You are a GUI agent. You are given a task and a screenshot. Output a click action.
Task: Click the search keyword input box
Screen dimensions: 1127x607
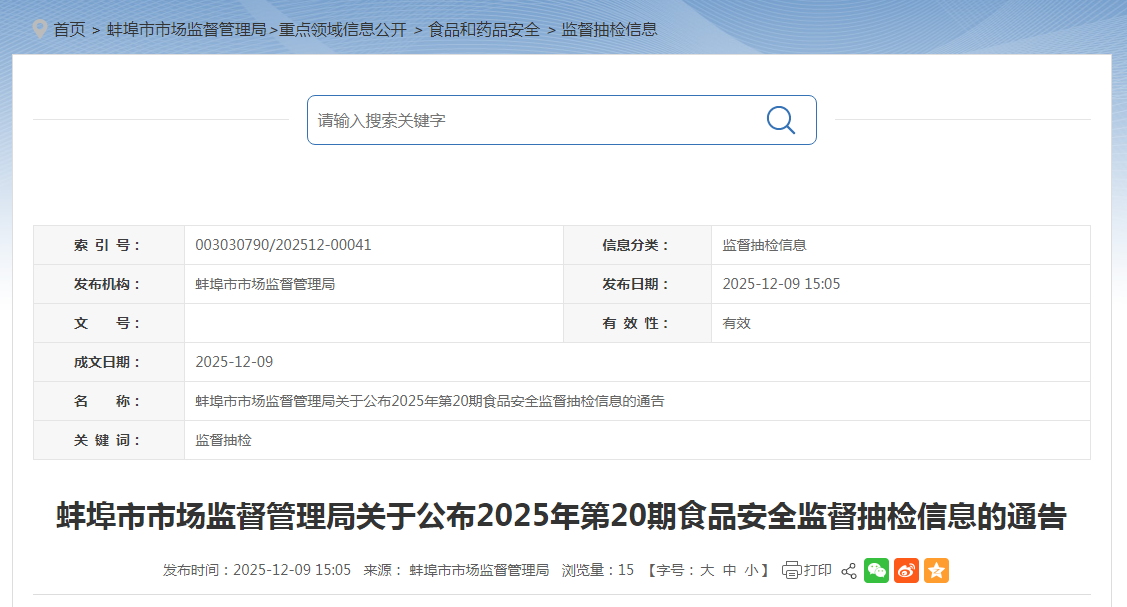520,119
